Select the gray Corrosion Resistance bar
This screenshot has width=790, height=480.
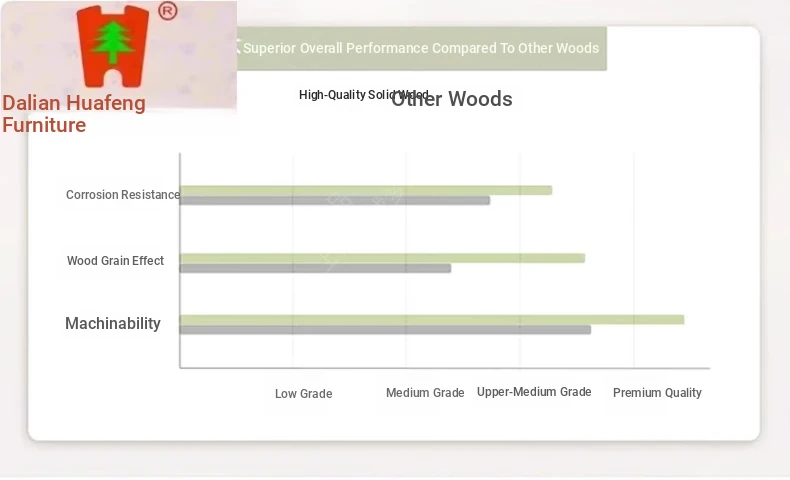pos(335,200)
